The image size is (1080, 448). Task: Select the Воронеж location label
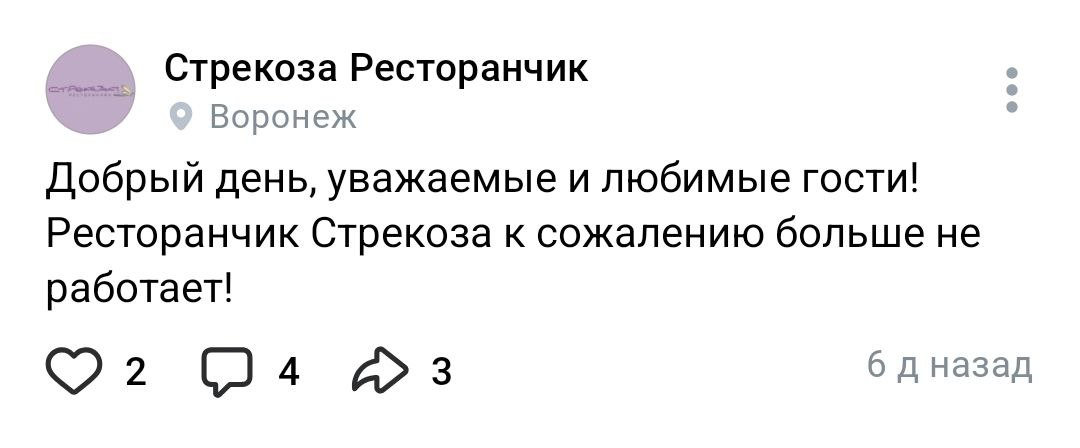281,119
